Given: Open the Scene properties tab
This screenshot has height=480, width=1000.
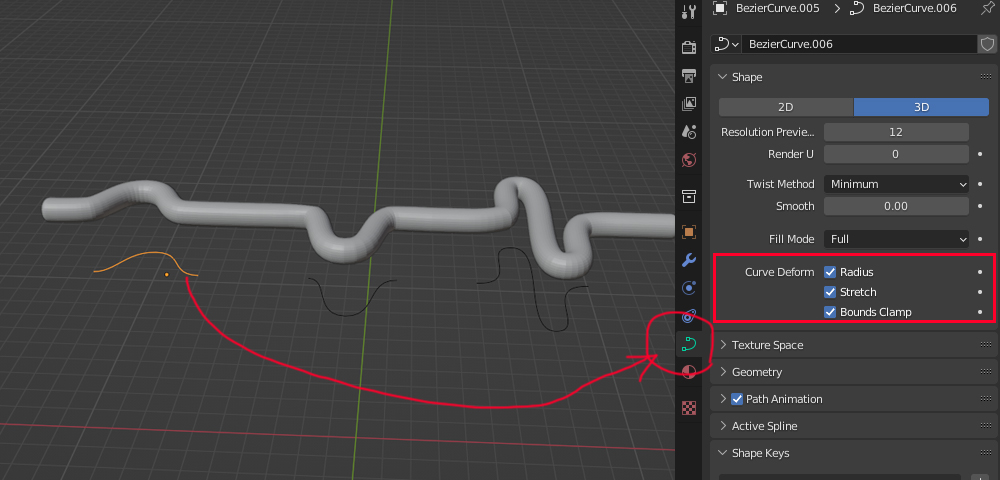Looking at the screenshot, I should (x=689, y=131).
